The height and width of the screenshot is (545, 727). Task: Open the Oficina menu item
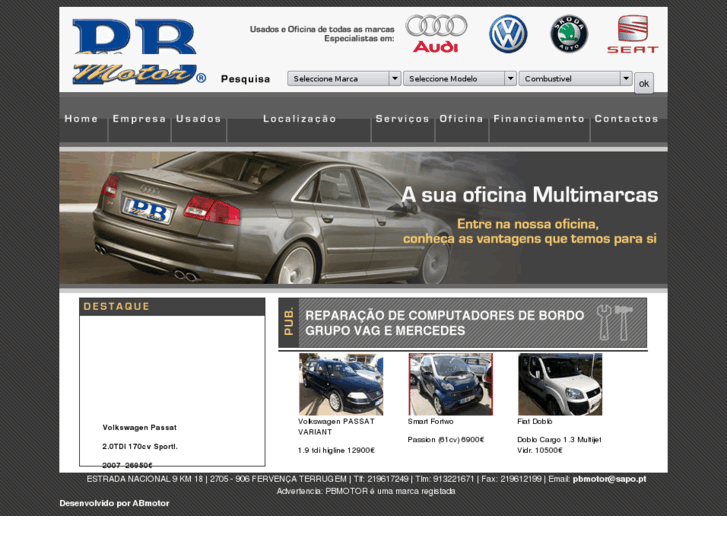(x=461, y=119)
